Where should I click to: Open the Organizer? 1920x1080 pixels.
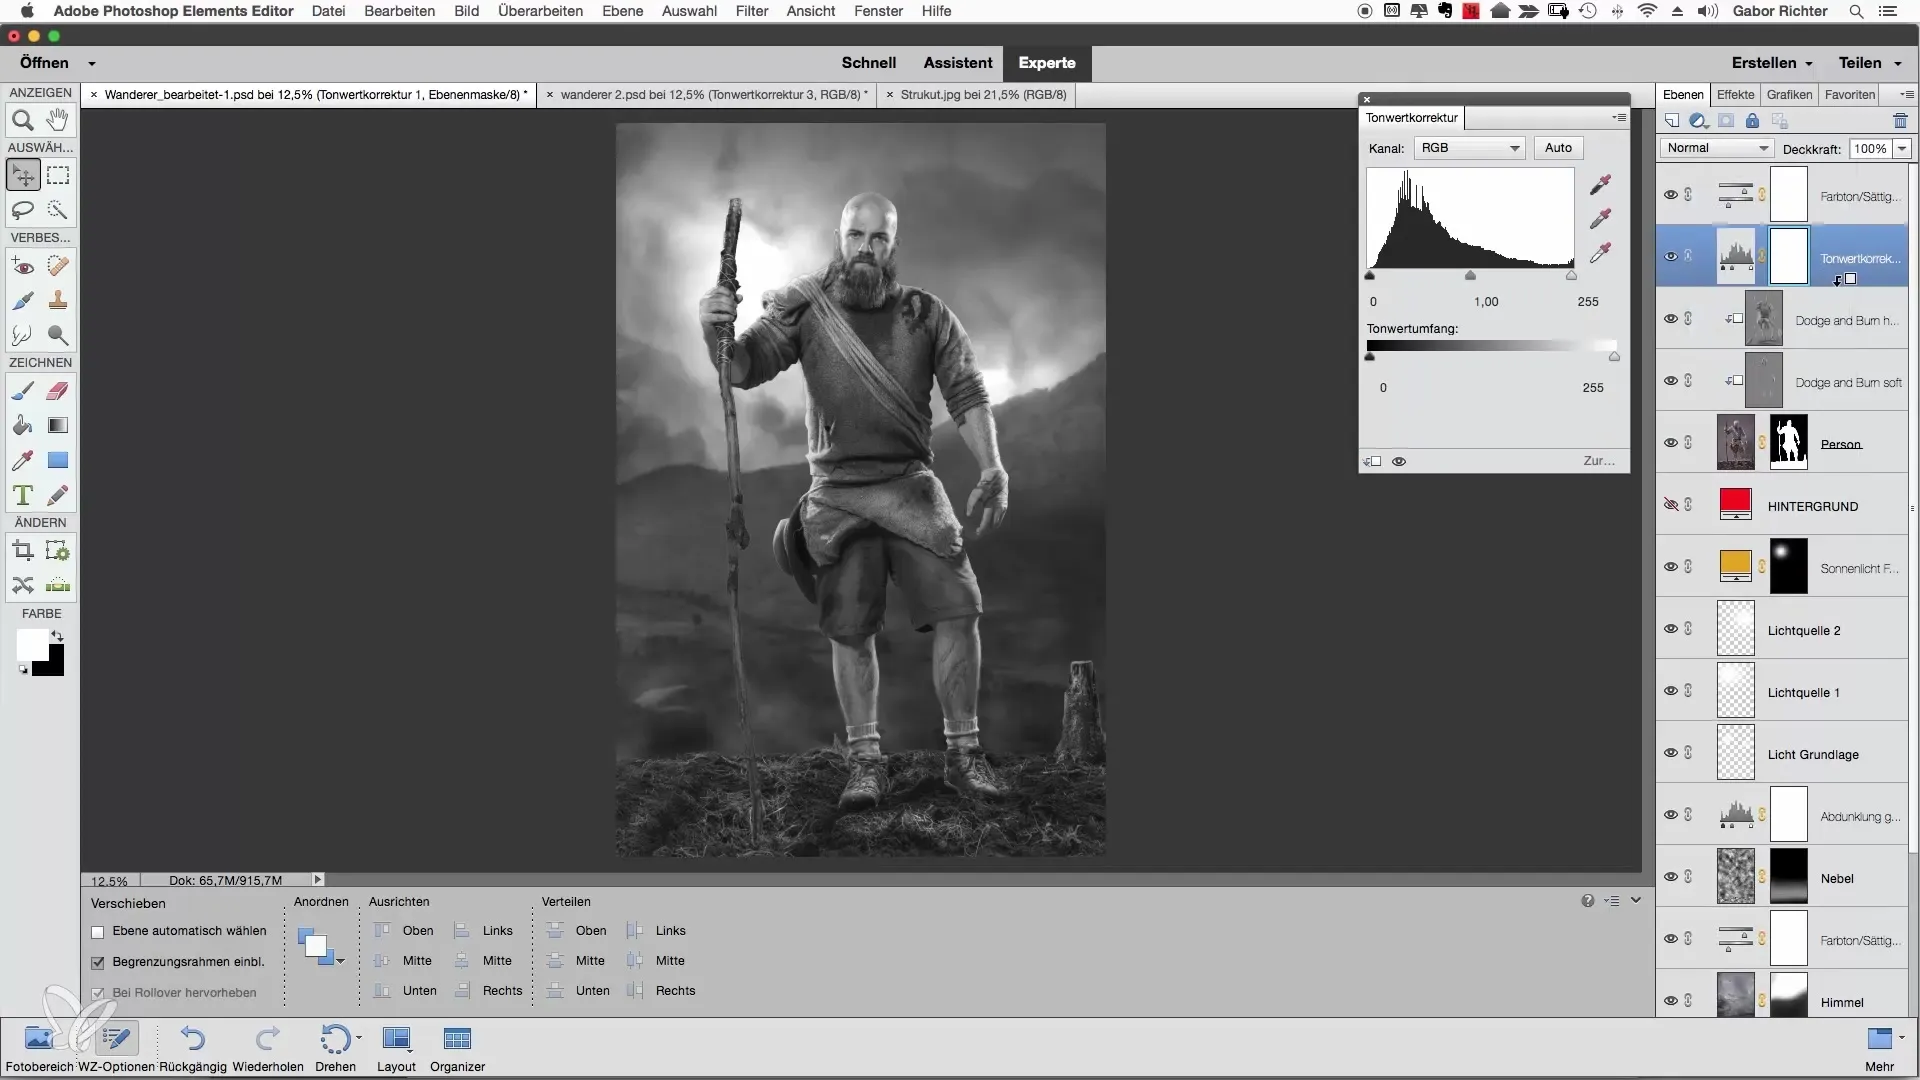tap(457, 1049)
